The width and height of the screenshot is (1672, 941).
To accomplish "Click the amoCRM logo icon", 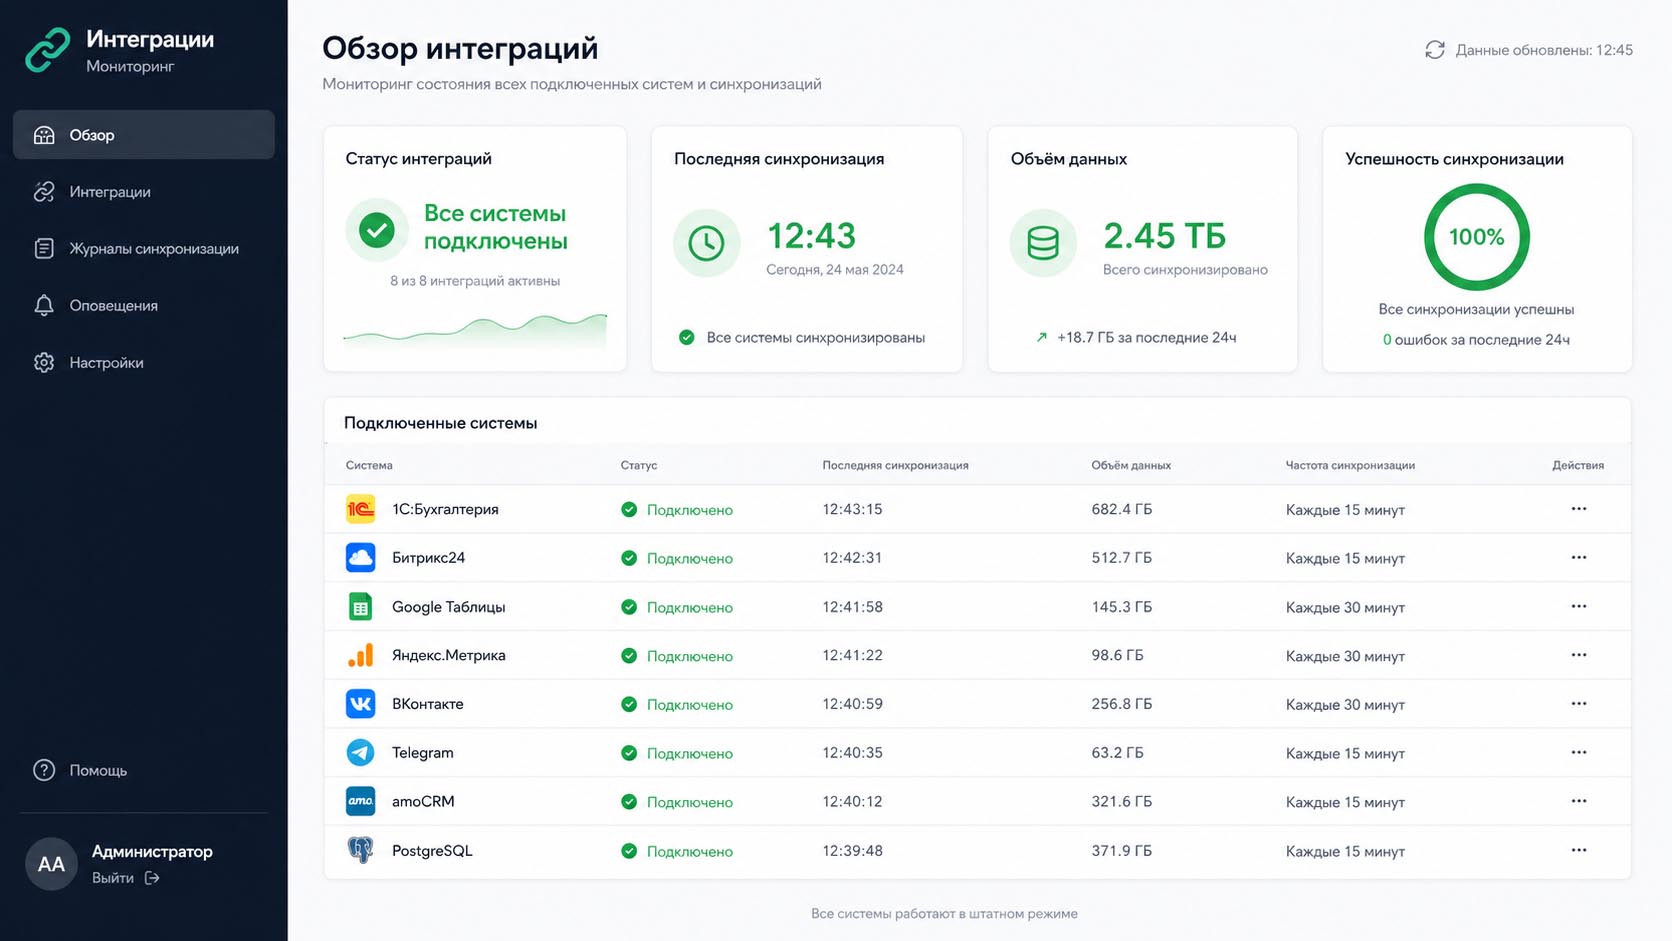I will [360, 801].
